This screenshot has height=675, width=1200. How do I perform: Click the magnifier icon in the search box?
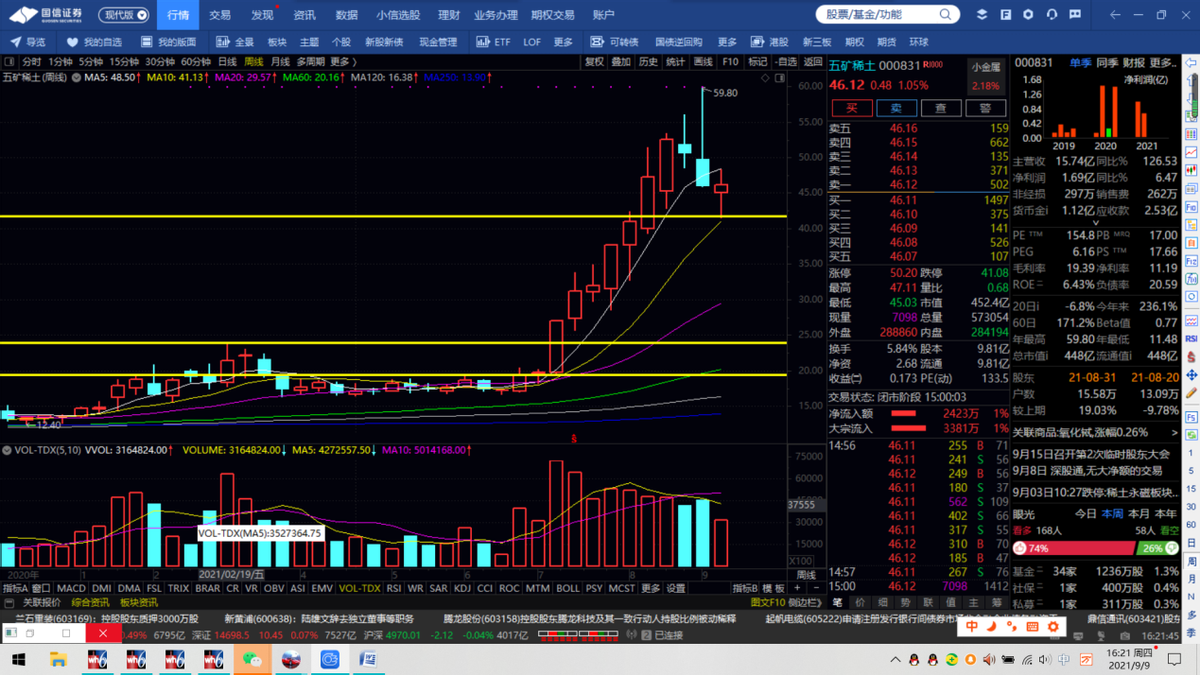click(945, 15)
